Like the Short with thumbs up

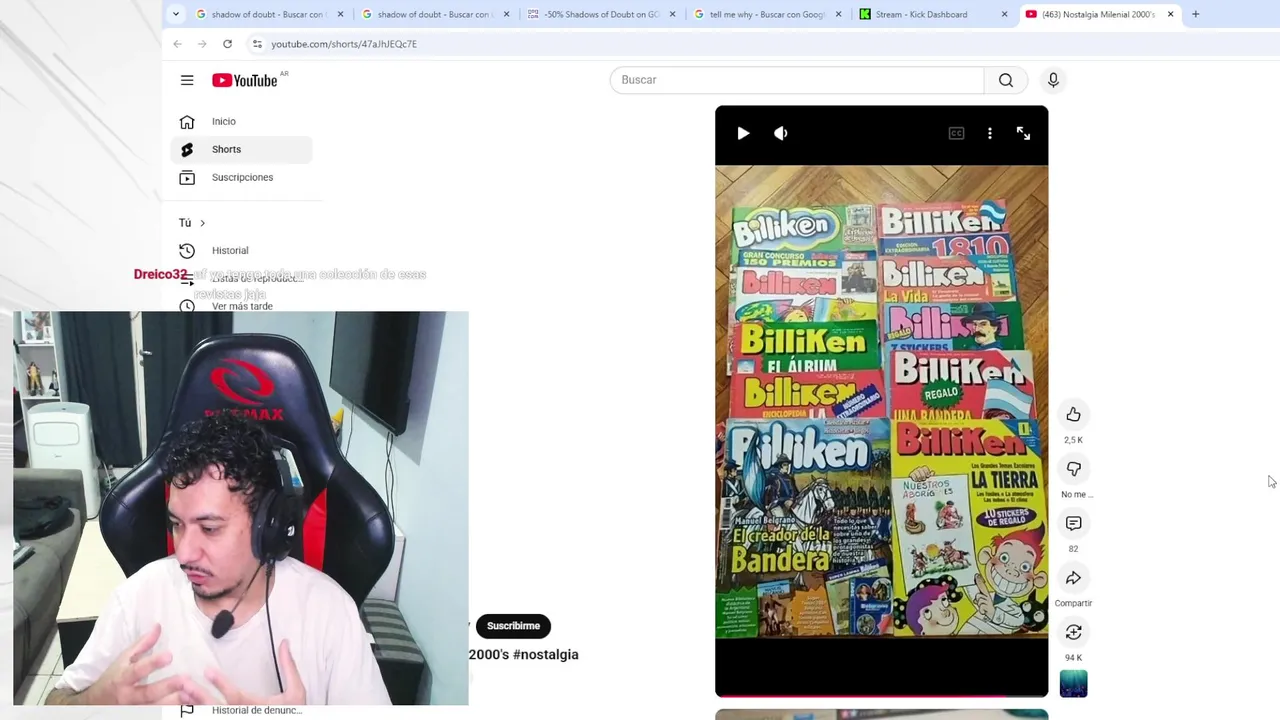[x=1073, y=414]
